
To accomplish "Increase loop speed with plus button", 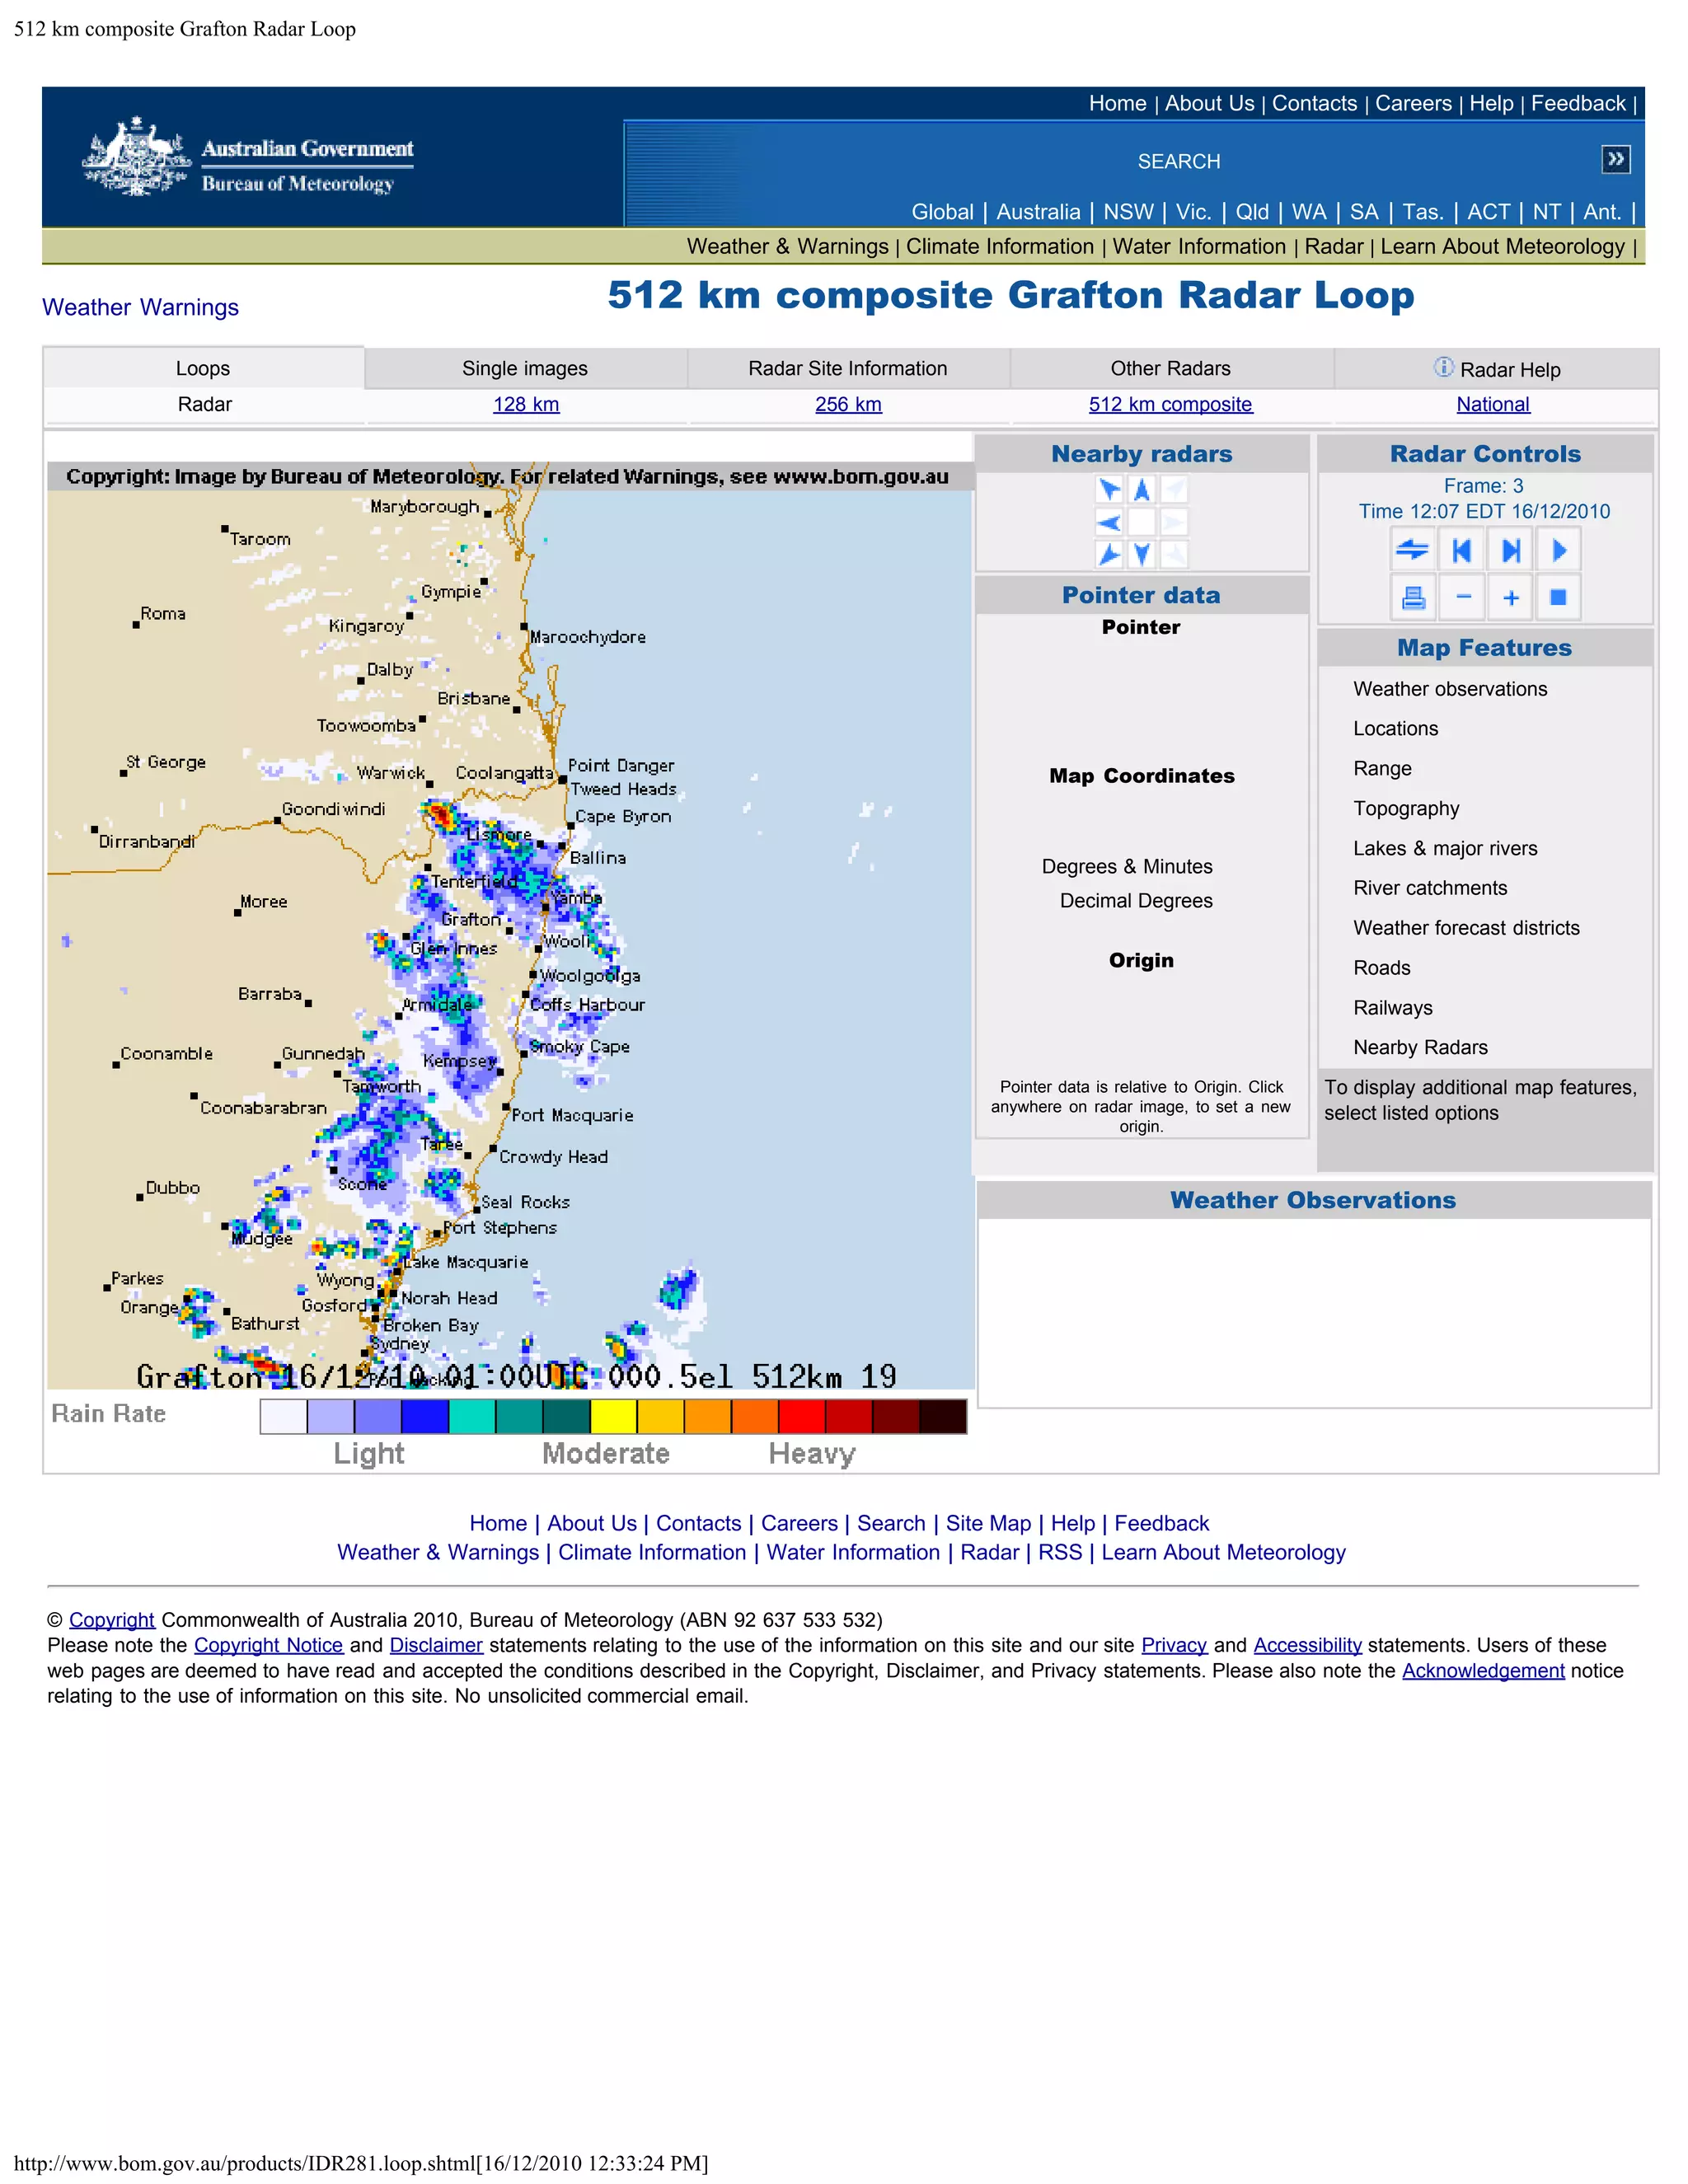I will (1510, 597).
